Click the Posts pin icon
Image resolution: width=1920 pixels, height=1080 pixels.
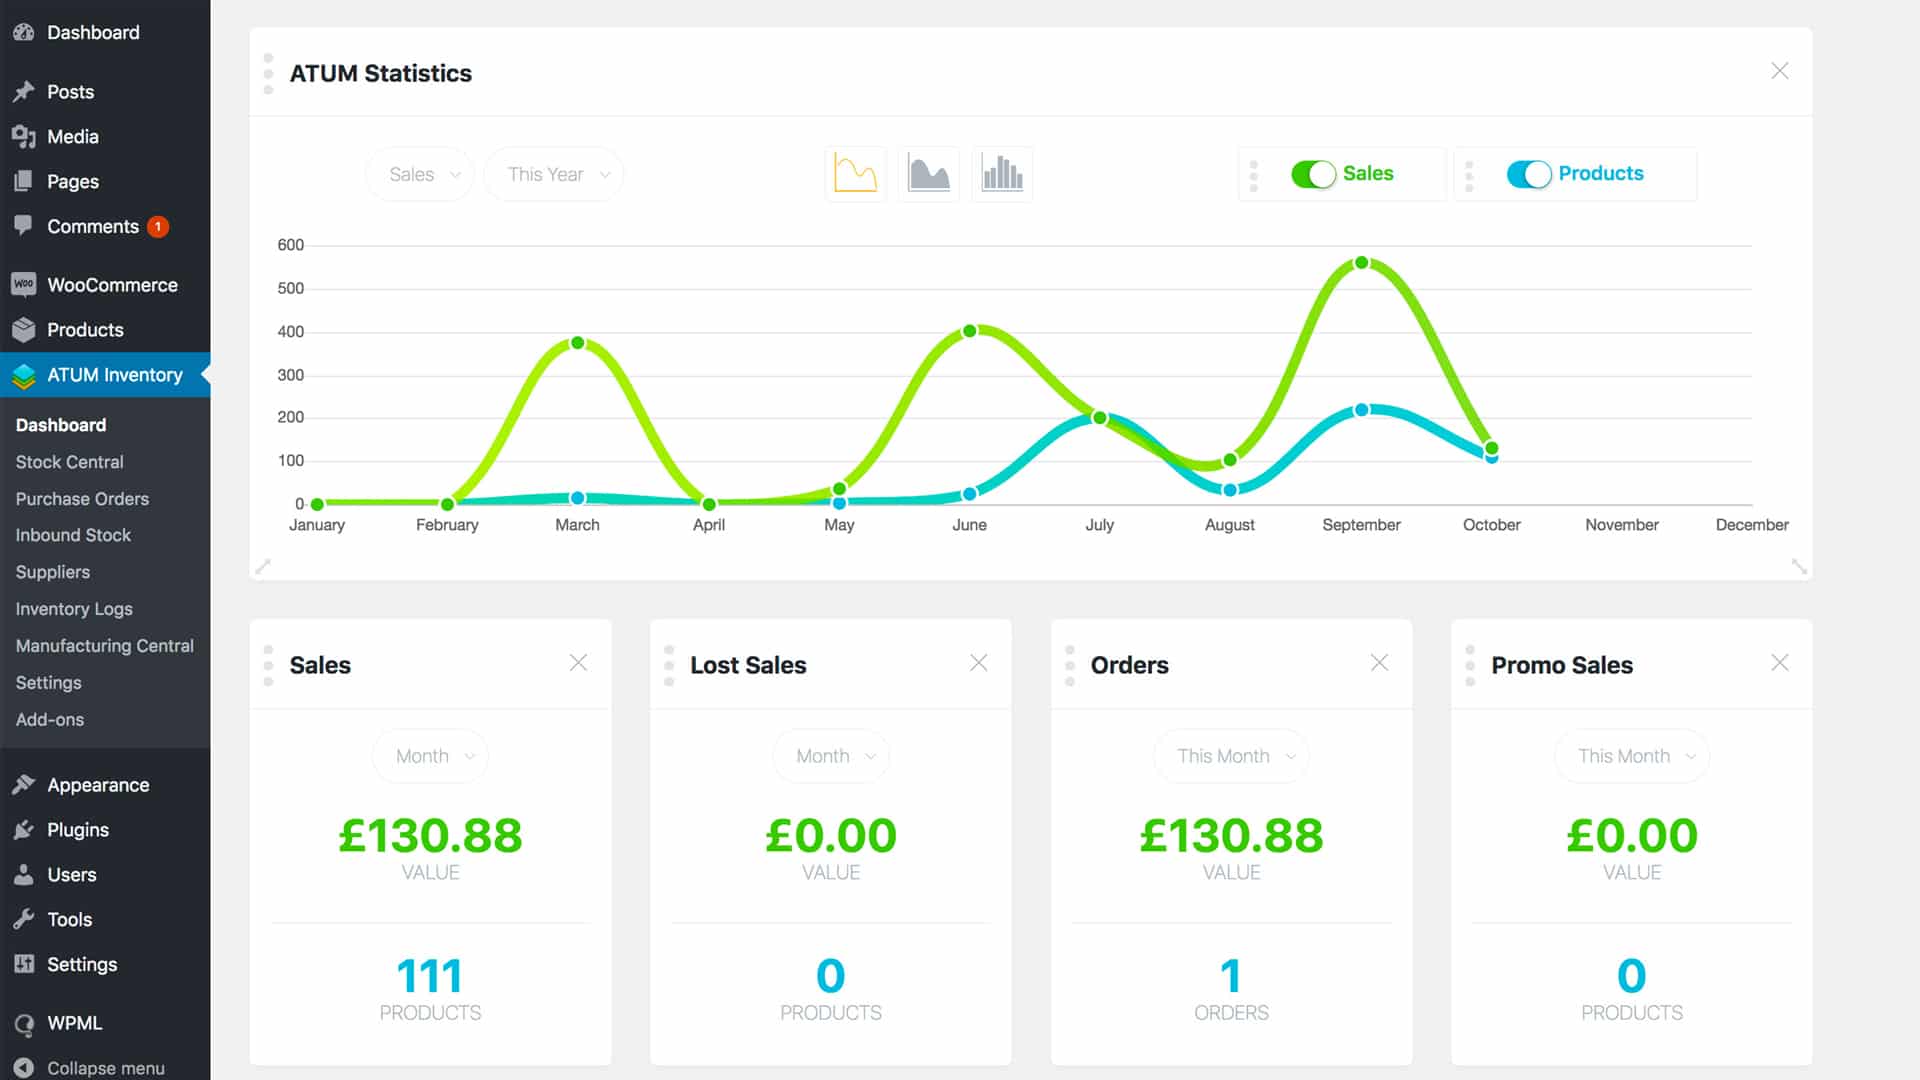click(24, 92)
